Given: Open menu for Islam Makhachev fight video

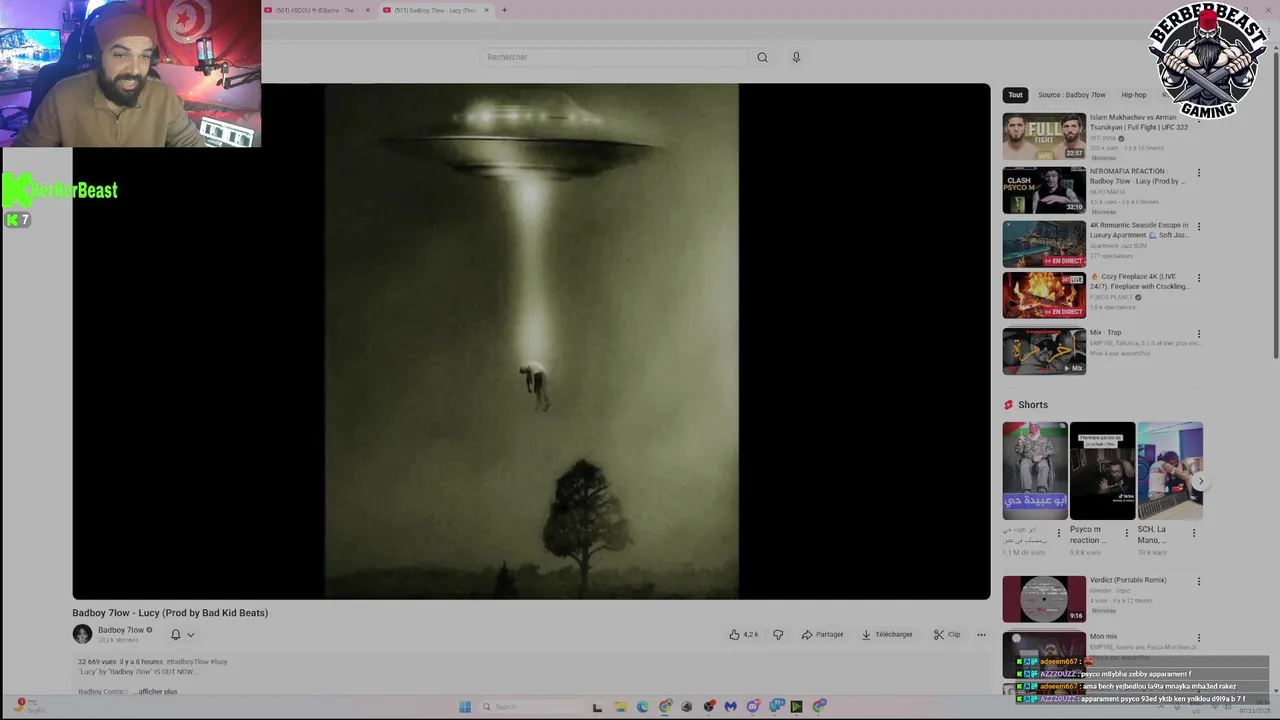Looking at the screenshot, I should tap(1199, 121).
